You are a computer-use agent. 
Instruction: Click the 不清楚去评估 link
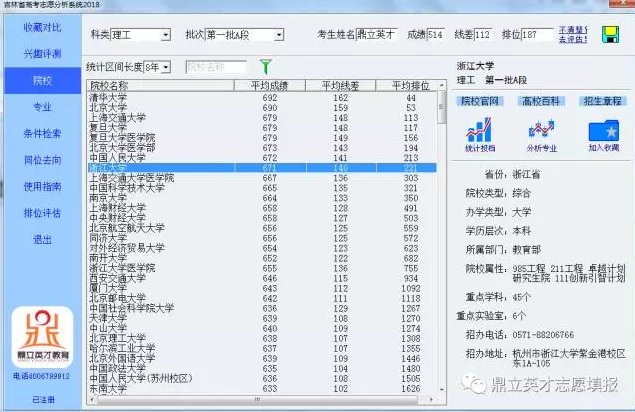point(573,34)
